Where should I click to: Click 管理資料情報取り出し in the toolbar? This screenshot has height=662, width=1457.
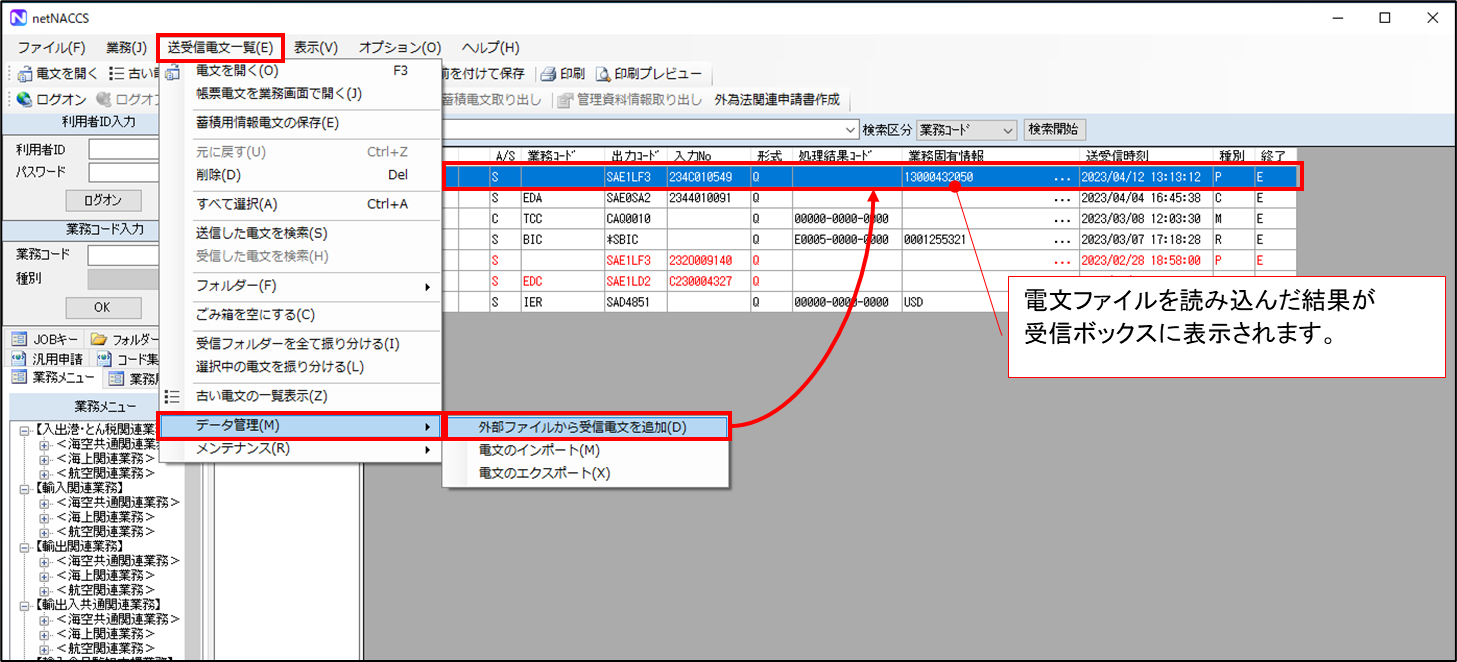point(629,99)
